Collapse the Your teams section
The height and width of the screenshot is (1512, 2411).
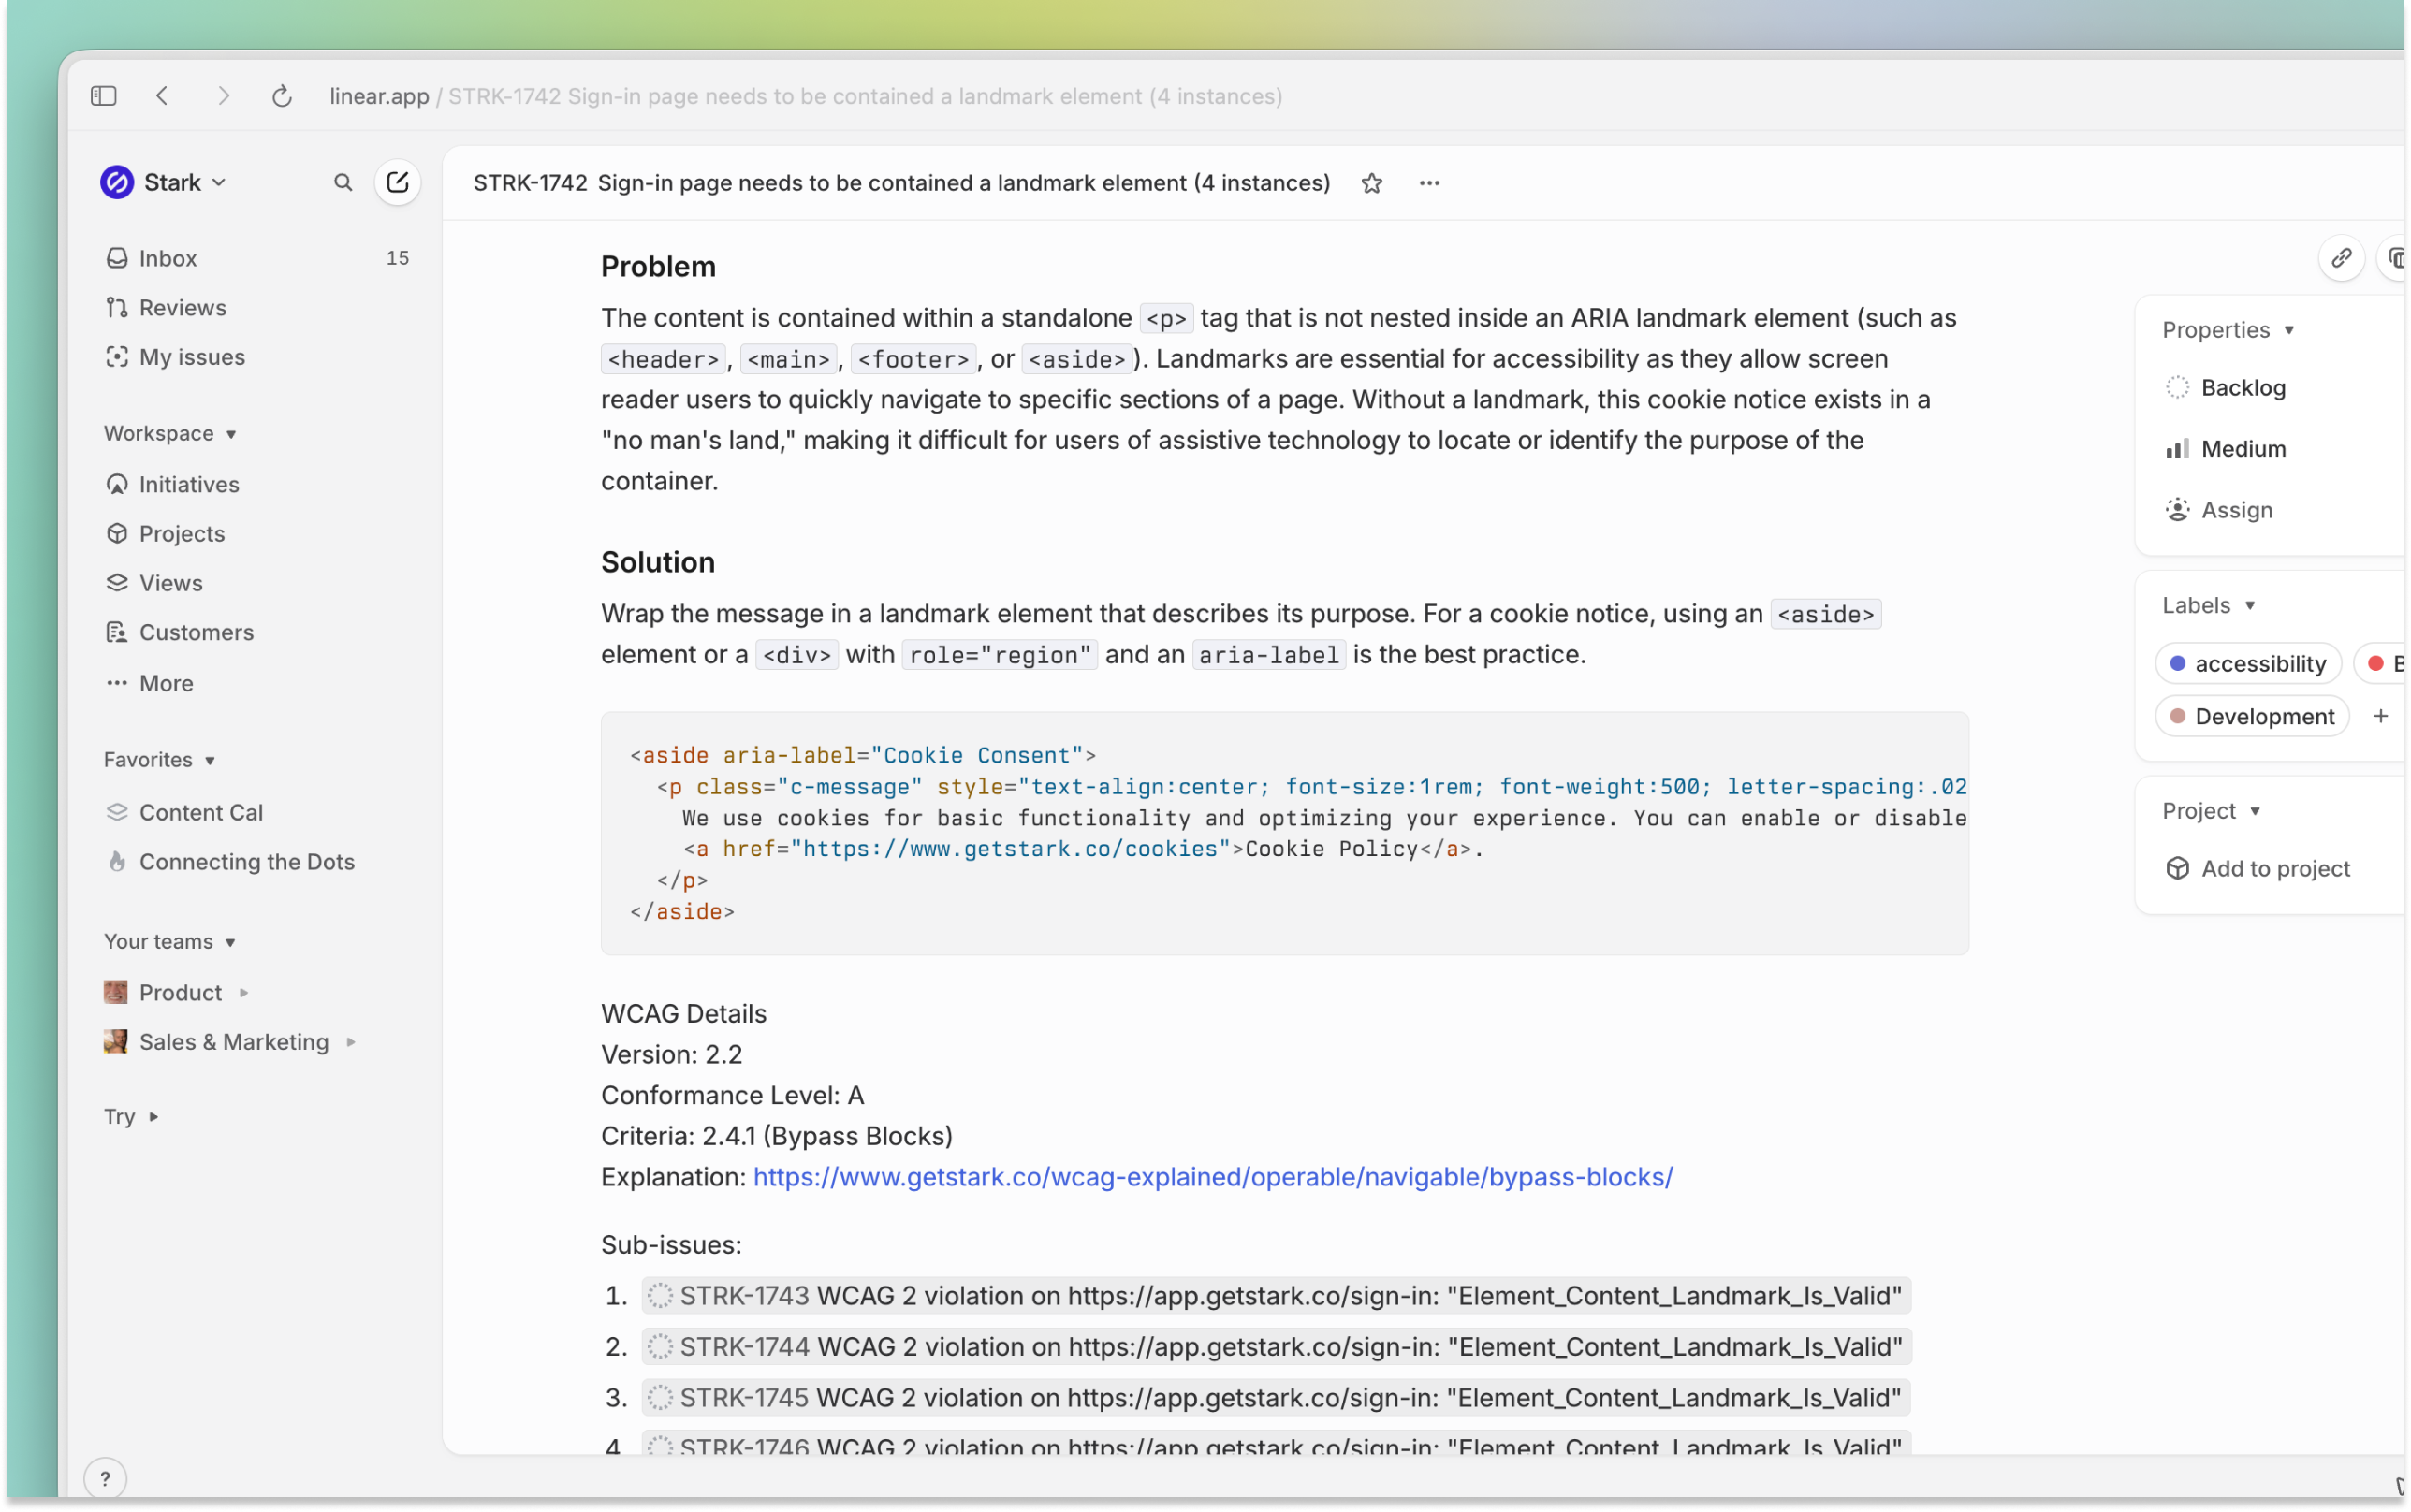pos(170,943)
